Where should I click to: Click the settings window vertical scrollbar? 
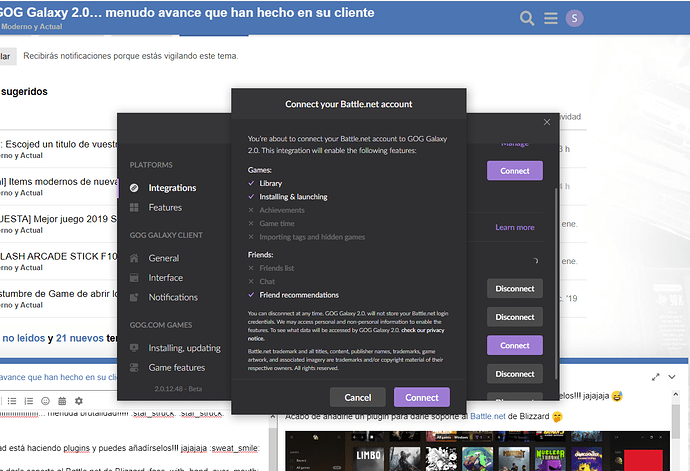click(556, 282)
